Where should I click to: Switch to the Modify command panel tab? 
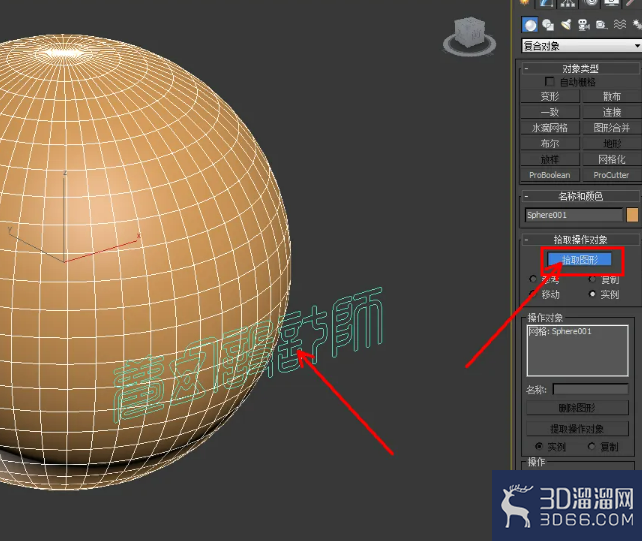click(546, 3)
